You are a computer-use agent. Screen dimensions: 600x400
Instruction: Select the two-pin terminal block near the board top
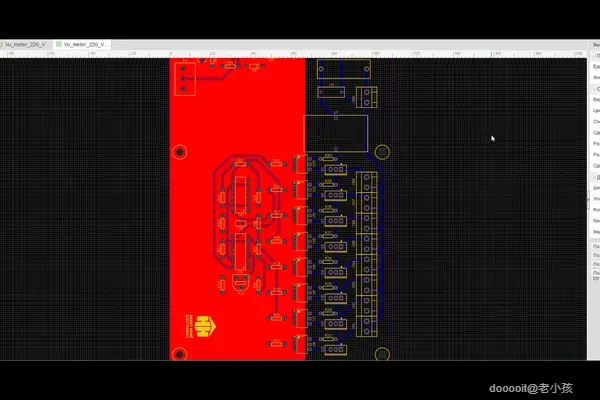click(366, 97)
